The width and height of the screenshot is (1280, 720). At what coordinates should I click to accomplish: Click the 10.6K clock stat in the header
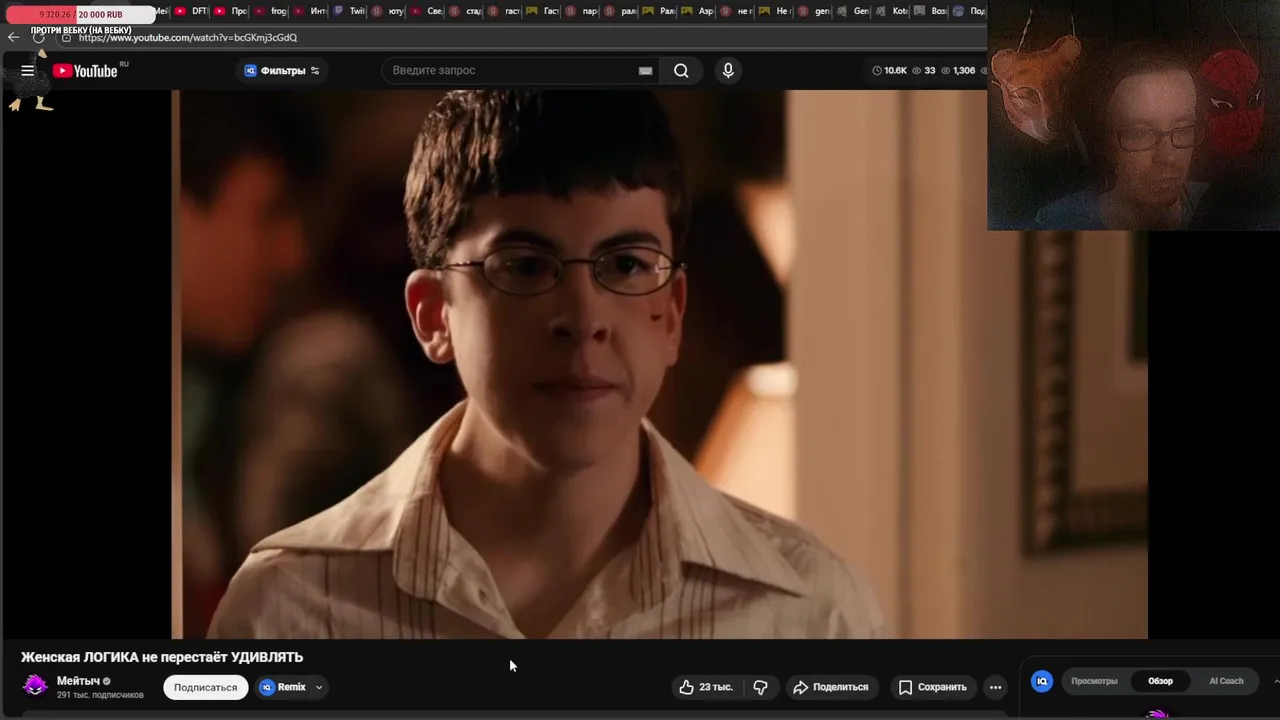coord(889,70)
